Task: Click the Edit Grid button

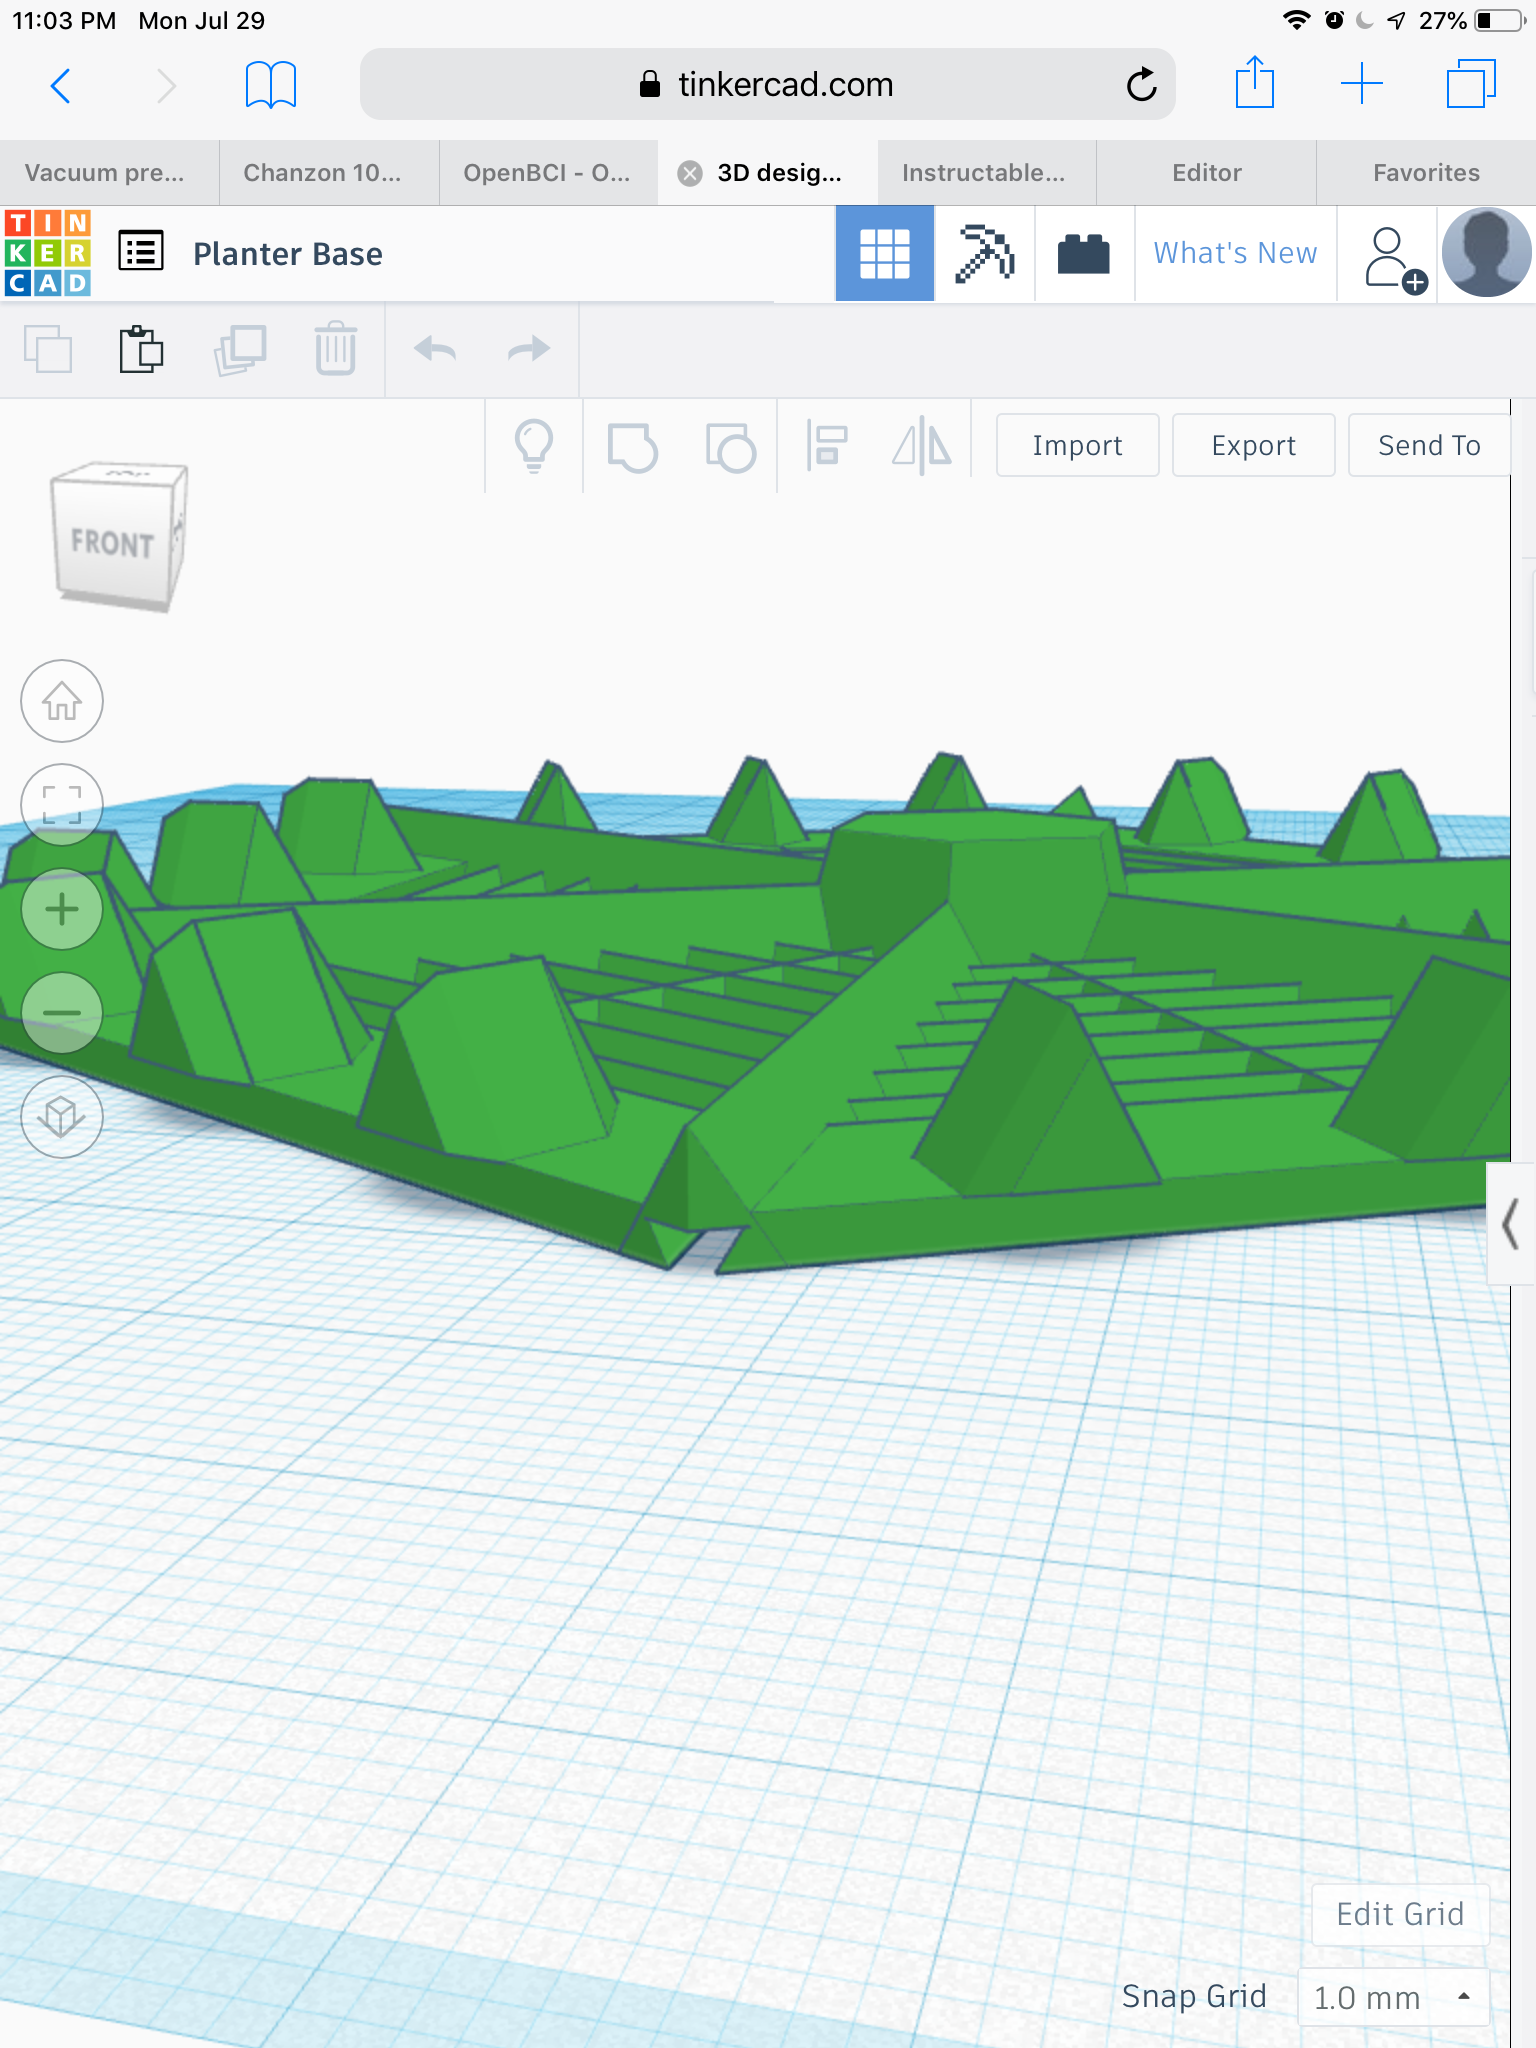Action: (x=1400, y=1914)
